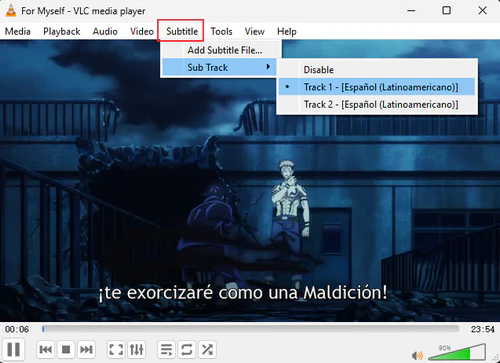500x363 pixels.
Task: Choose Add Subtitle File option
Action: (x=220, y=50)
